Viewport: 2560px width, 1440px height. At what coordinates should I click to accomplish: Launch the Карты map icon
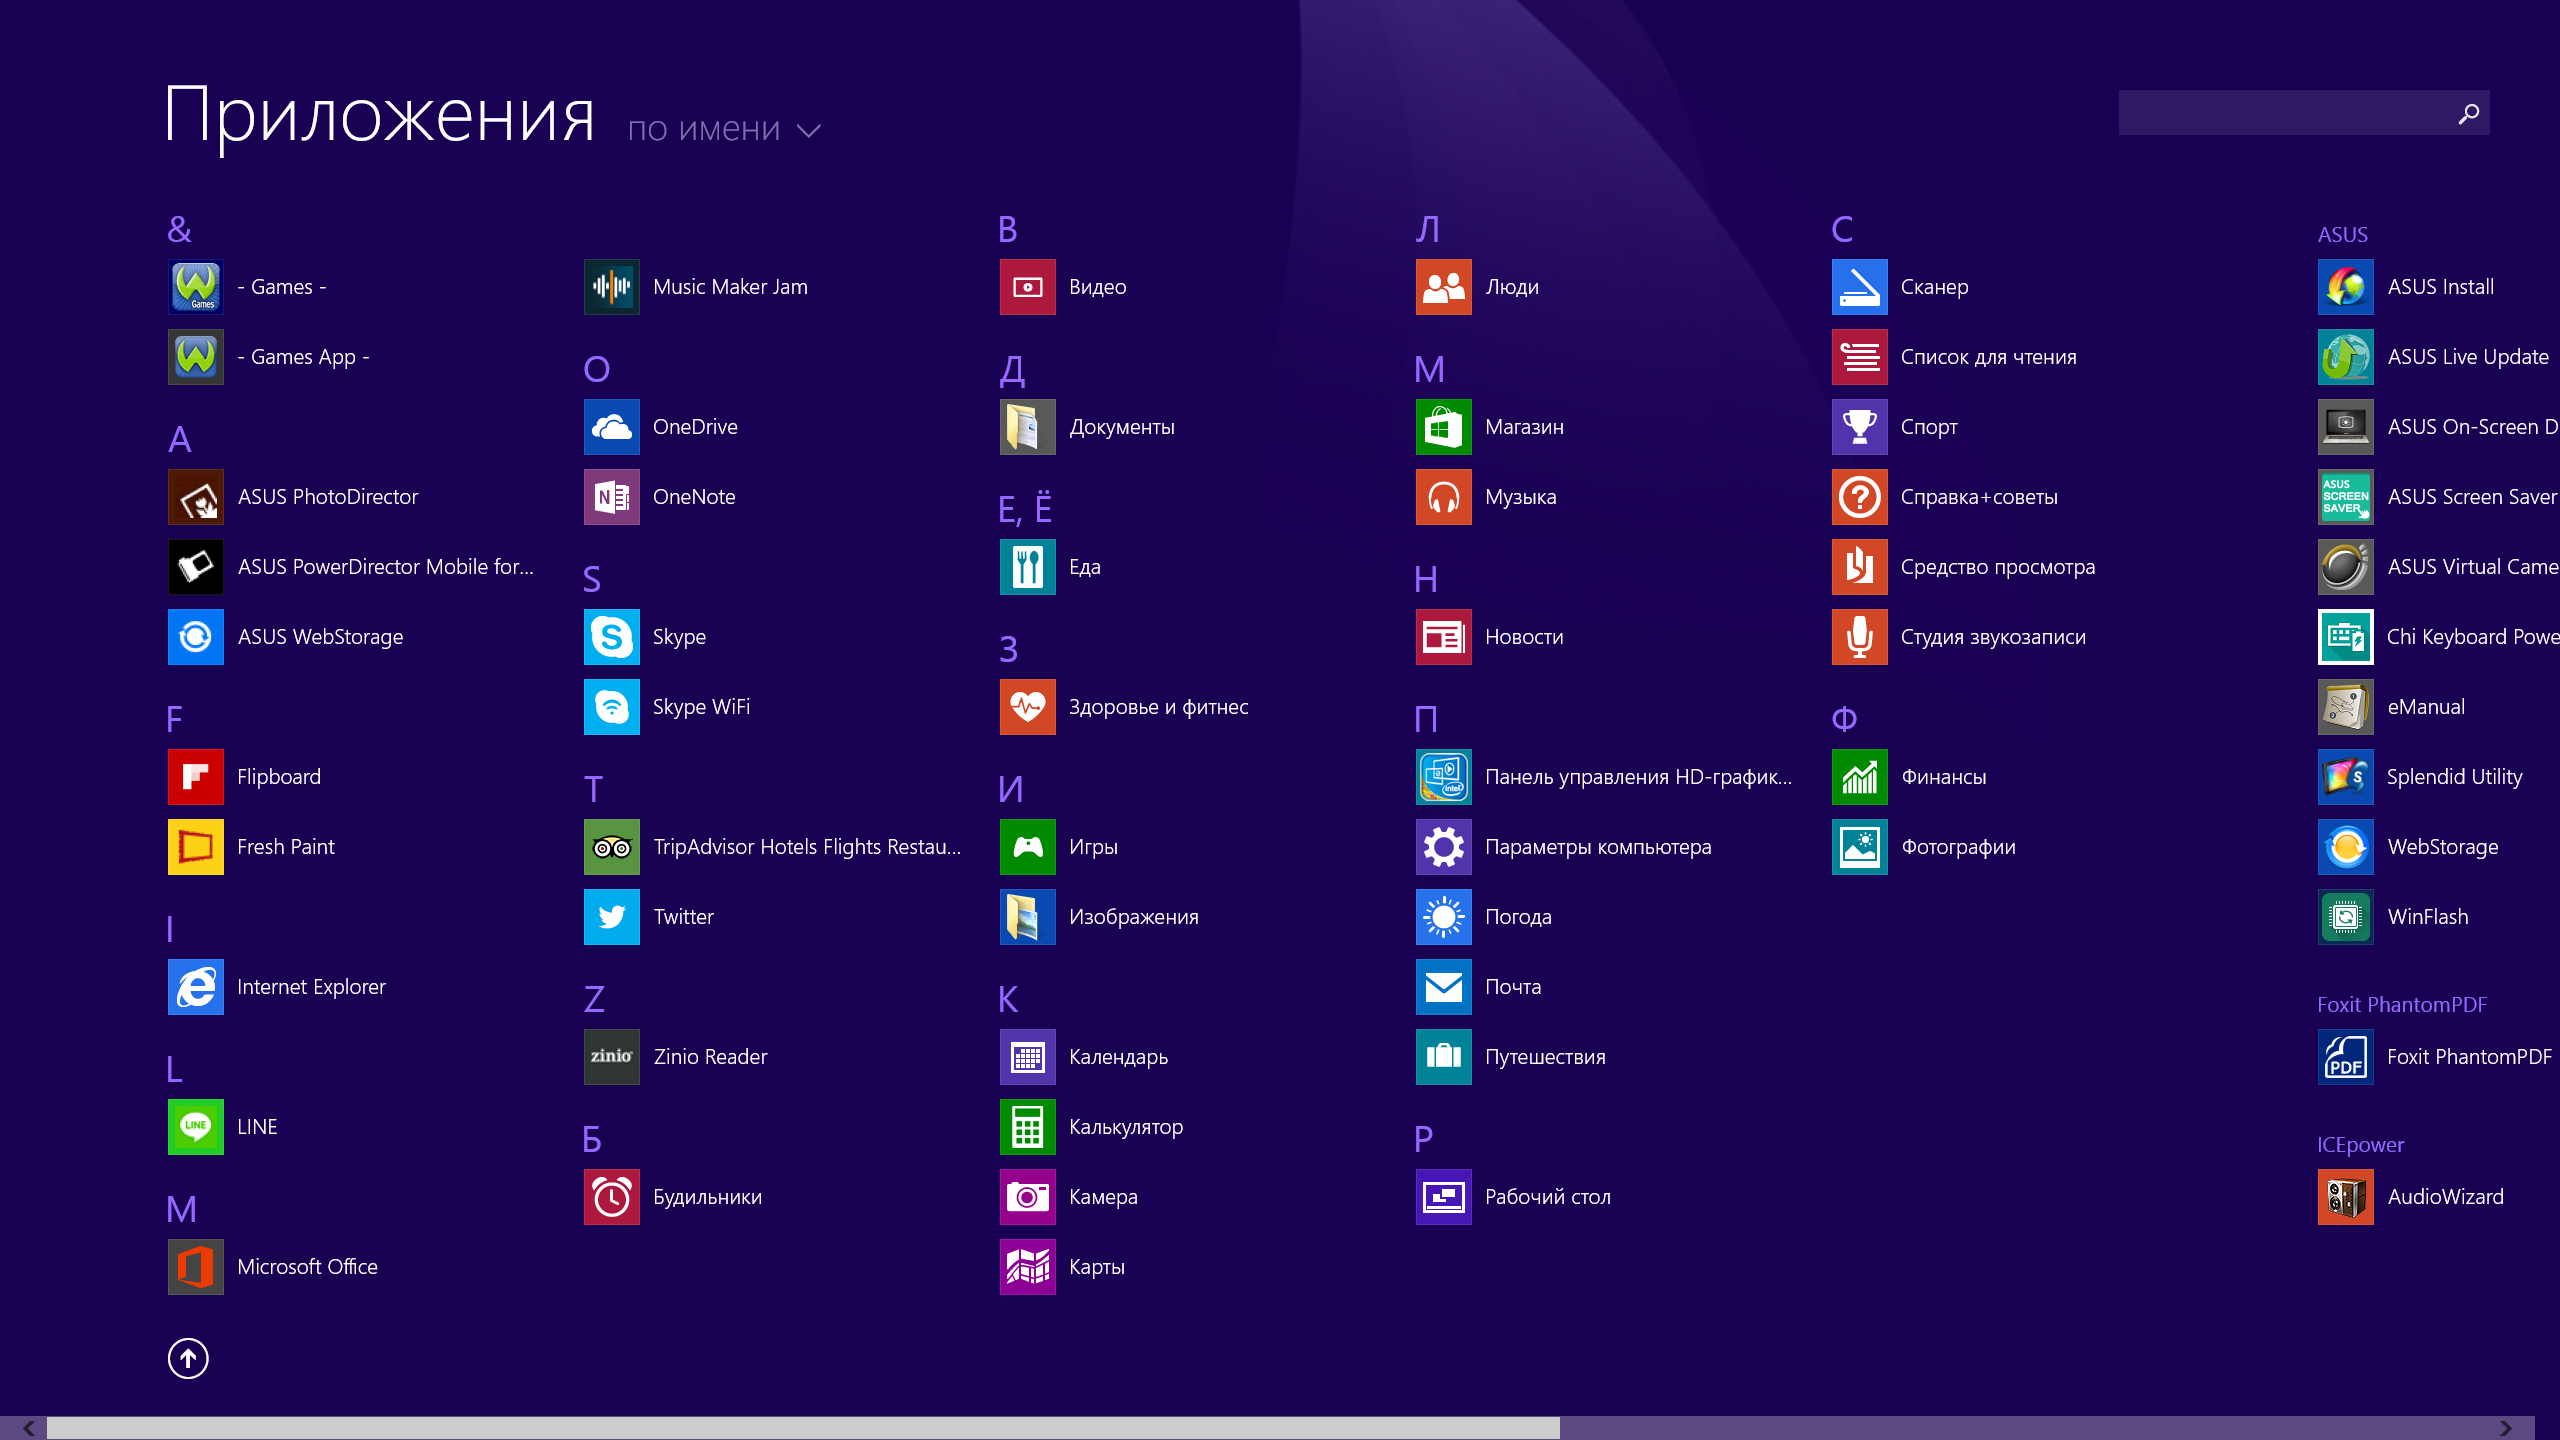[x=1027, y=1267]
